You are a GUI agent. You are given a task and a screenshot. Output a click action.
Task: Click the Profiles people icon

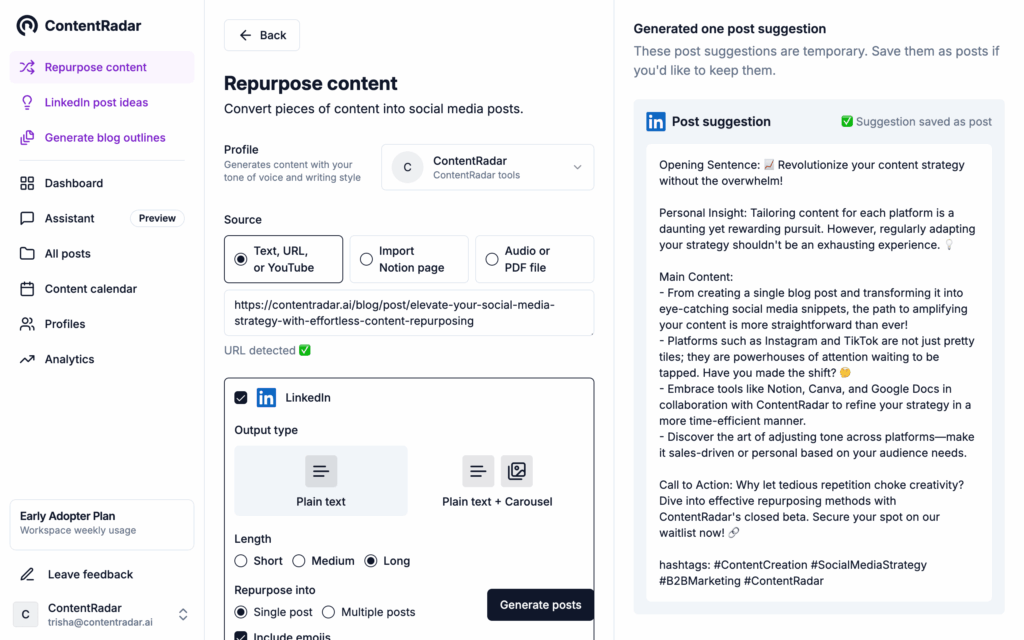[x=27, y=324]
